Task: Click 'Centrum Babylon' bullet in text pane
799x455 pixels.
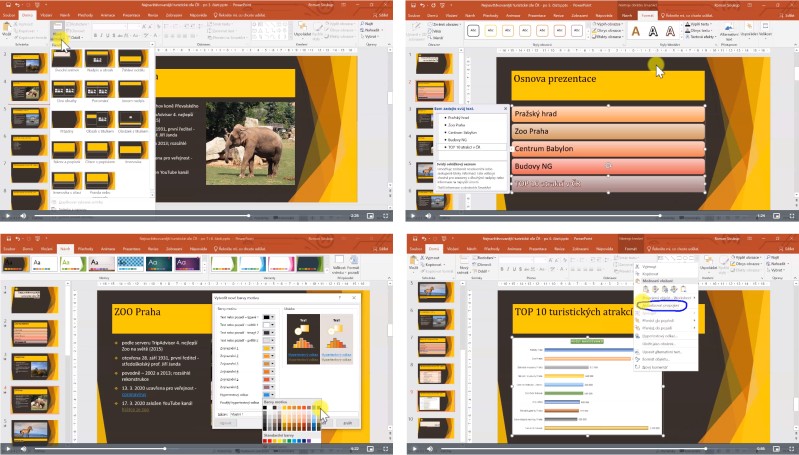Action: [x=462, y=132]
